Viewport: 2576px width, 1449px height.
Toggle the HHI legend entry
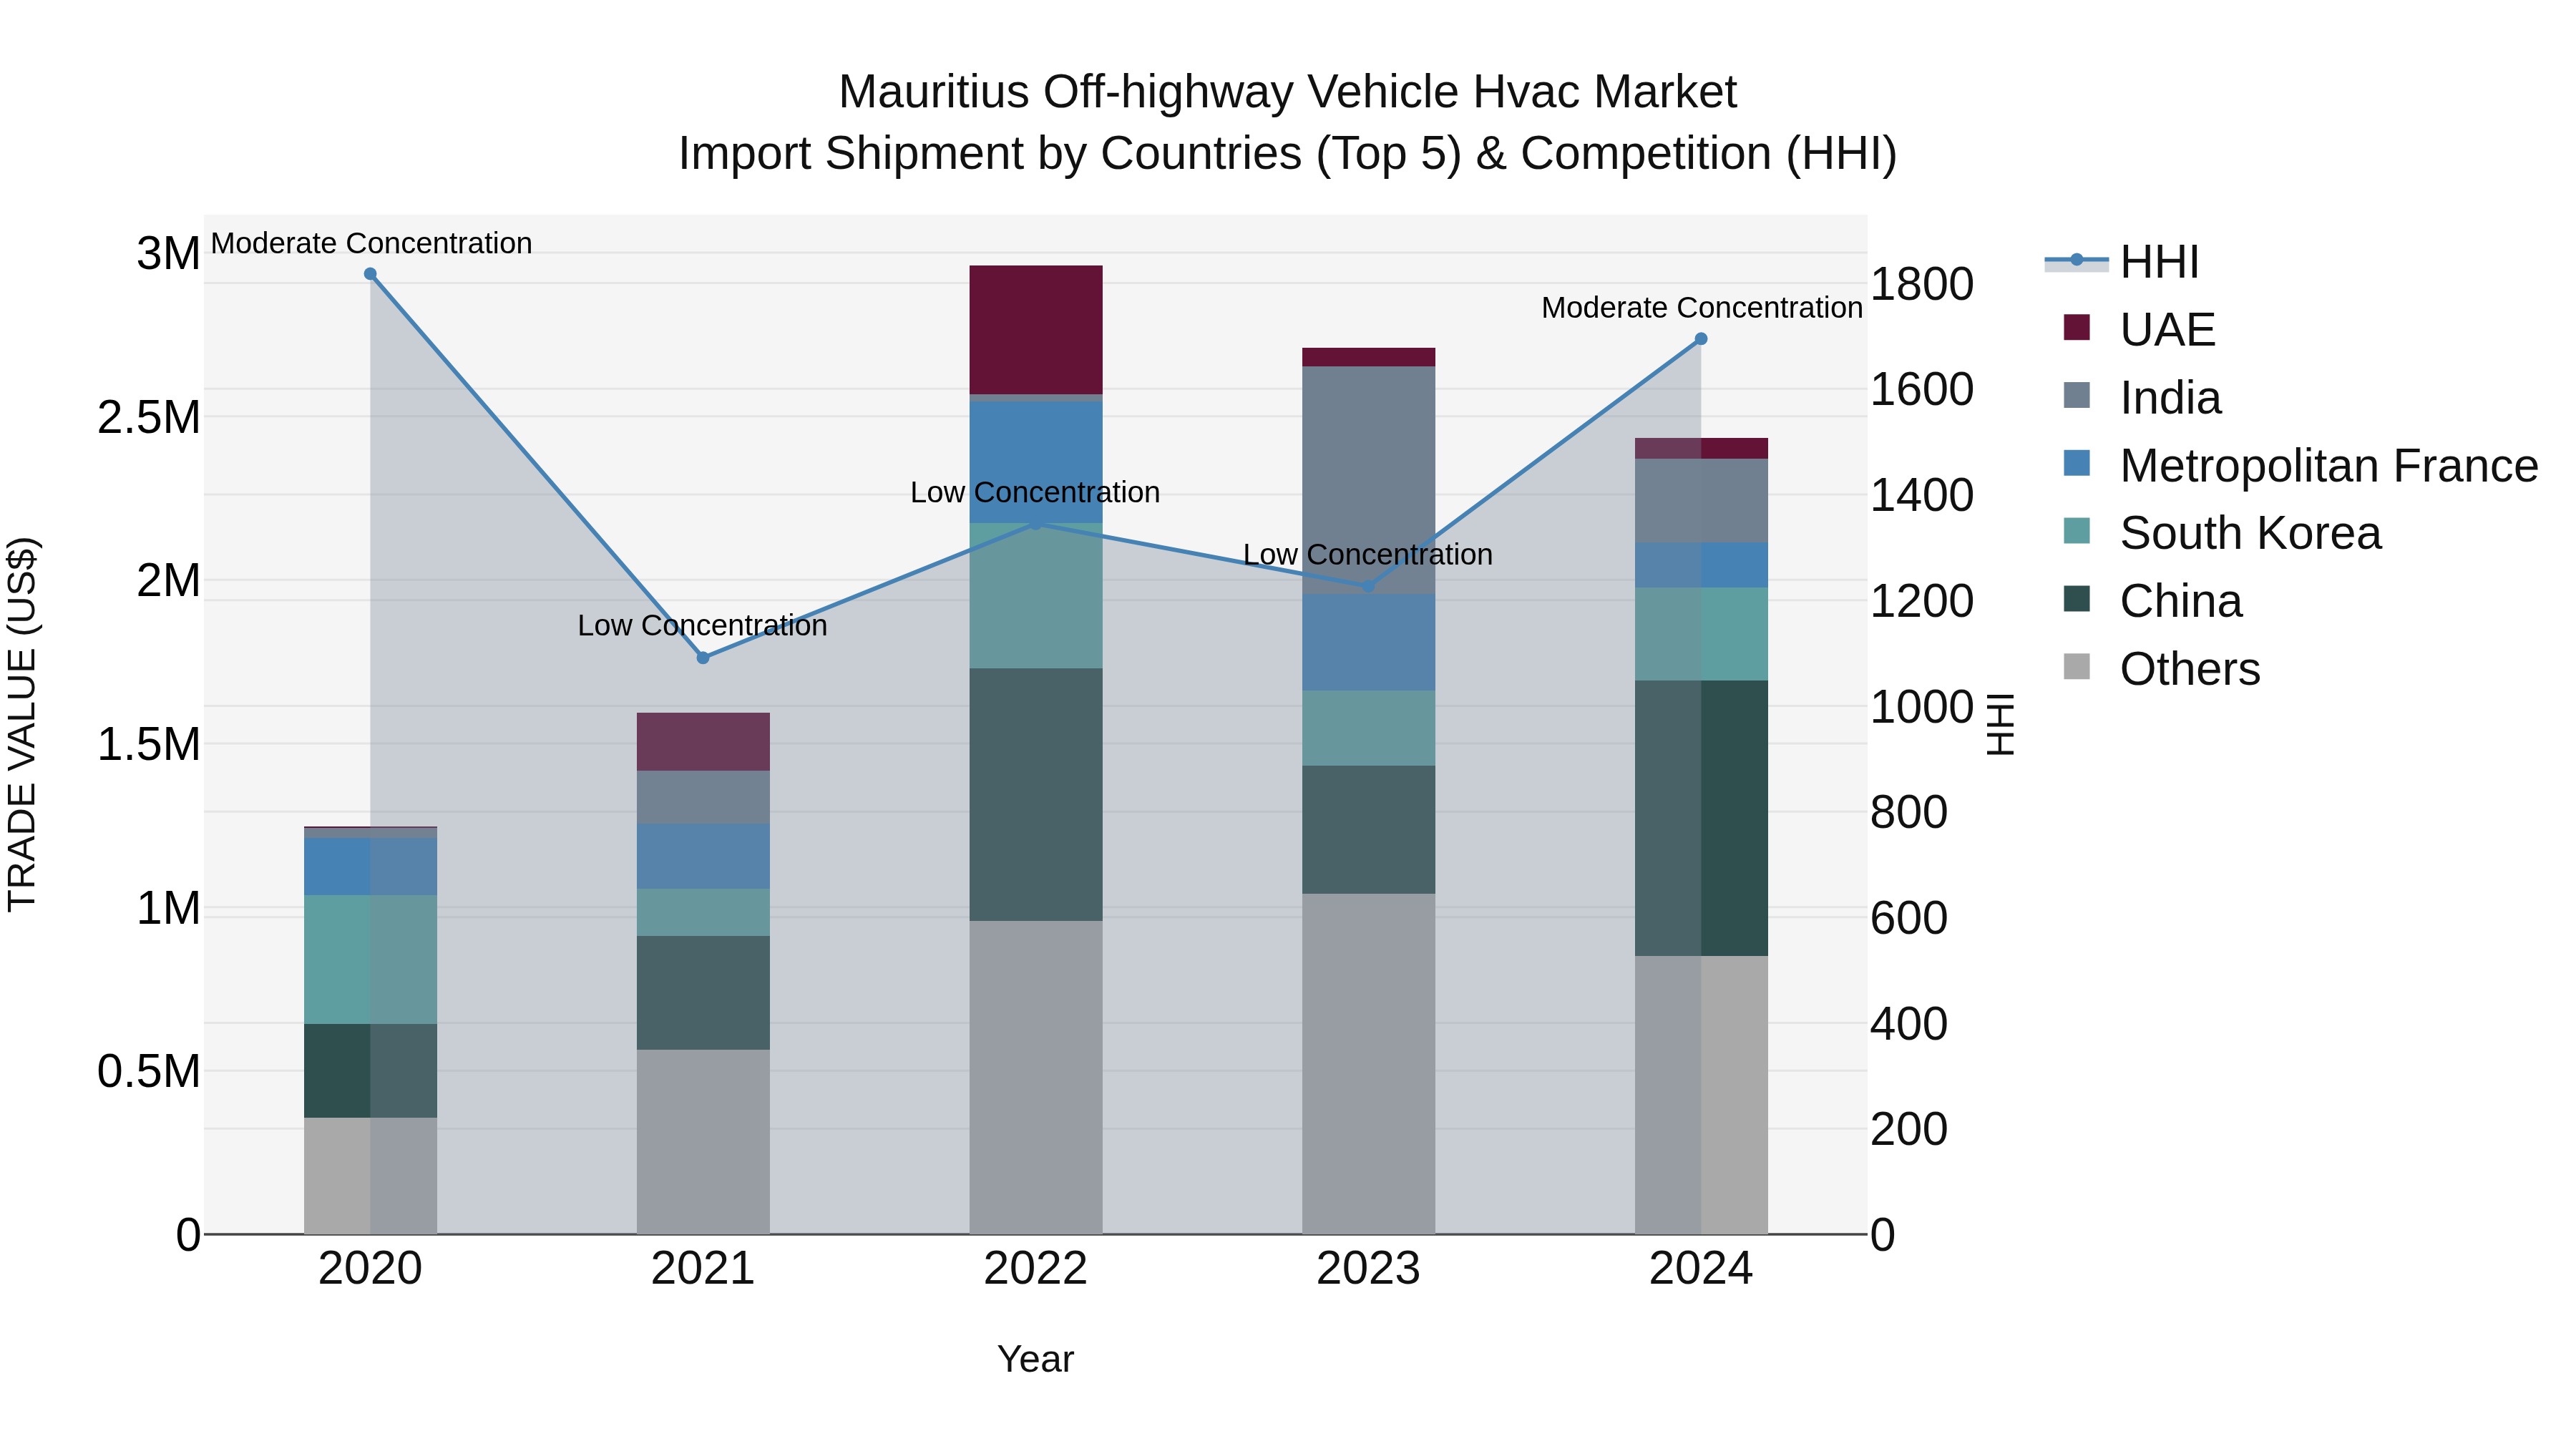(x=2122, y=262)
